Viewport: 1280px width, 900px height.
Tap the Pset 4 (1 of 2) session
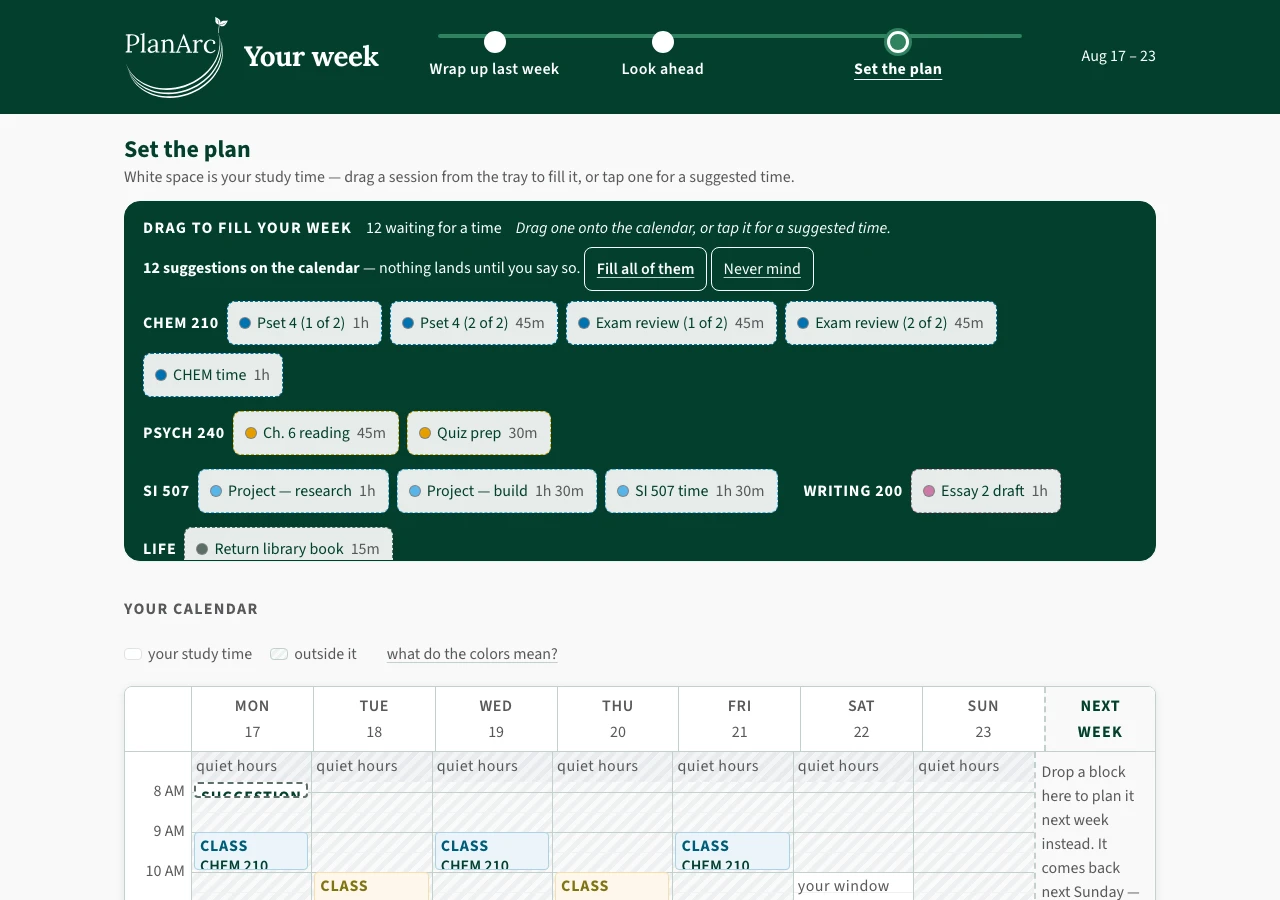pos(304,323)
